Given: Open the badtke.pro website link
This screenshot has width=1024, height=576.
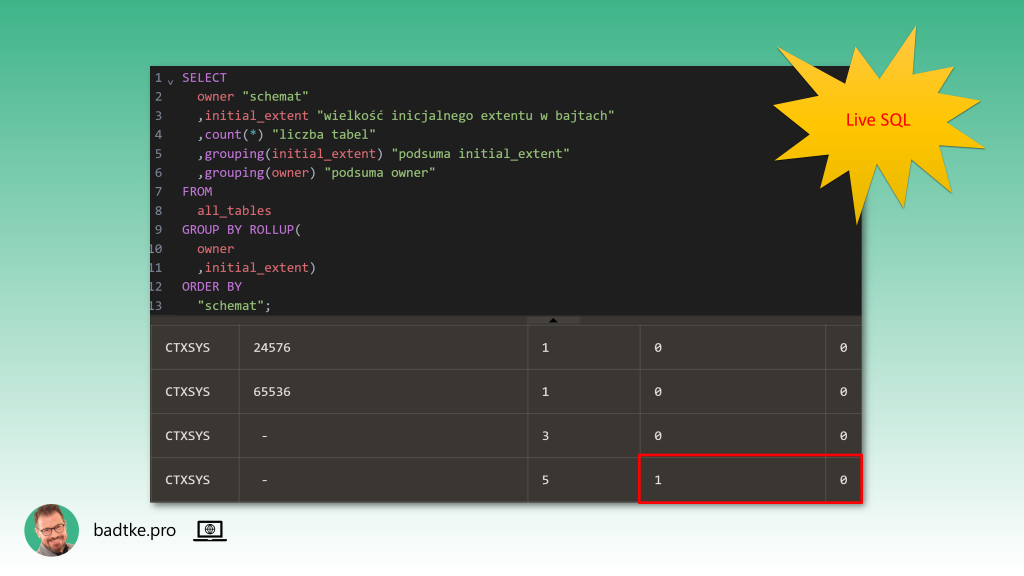Looking at the screenshot, I should coord(134,531).
